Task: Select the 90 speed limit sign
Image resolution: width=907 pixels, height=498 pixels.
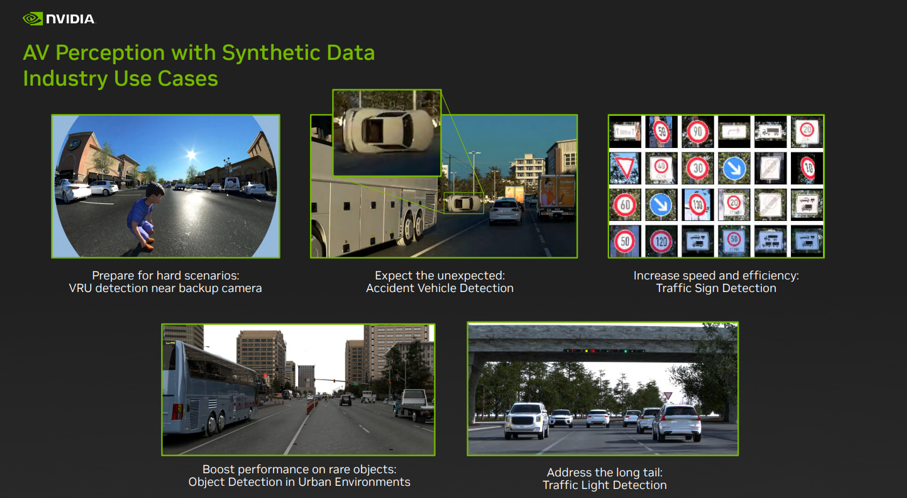Action: pos(698,132)
